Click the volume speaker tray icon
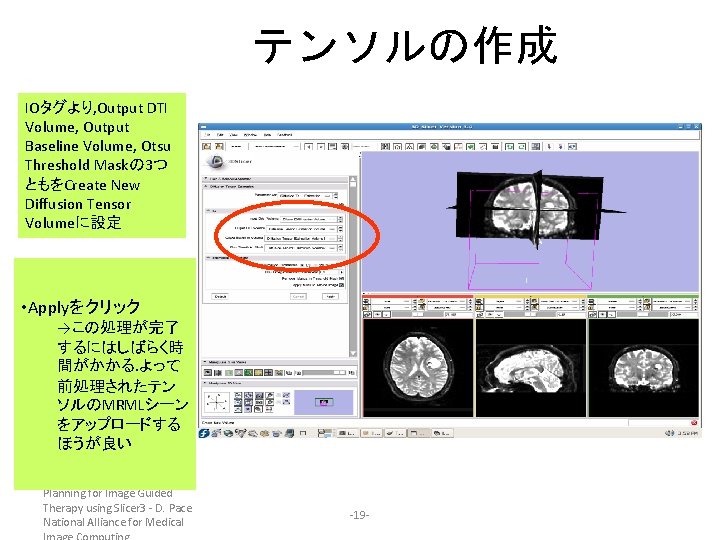This screenshot has height=540, width=720. tap(670, 433)
